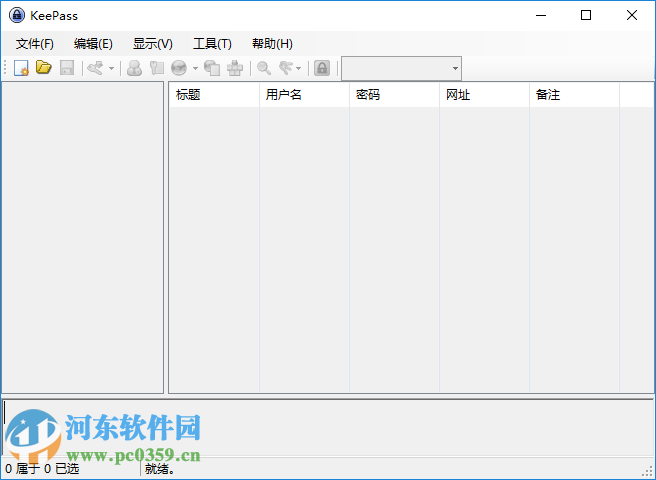
Task: Click the Perform auto-type icon
Action: click(235, 68)
